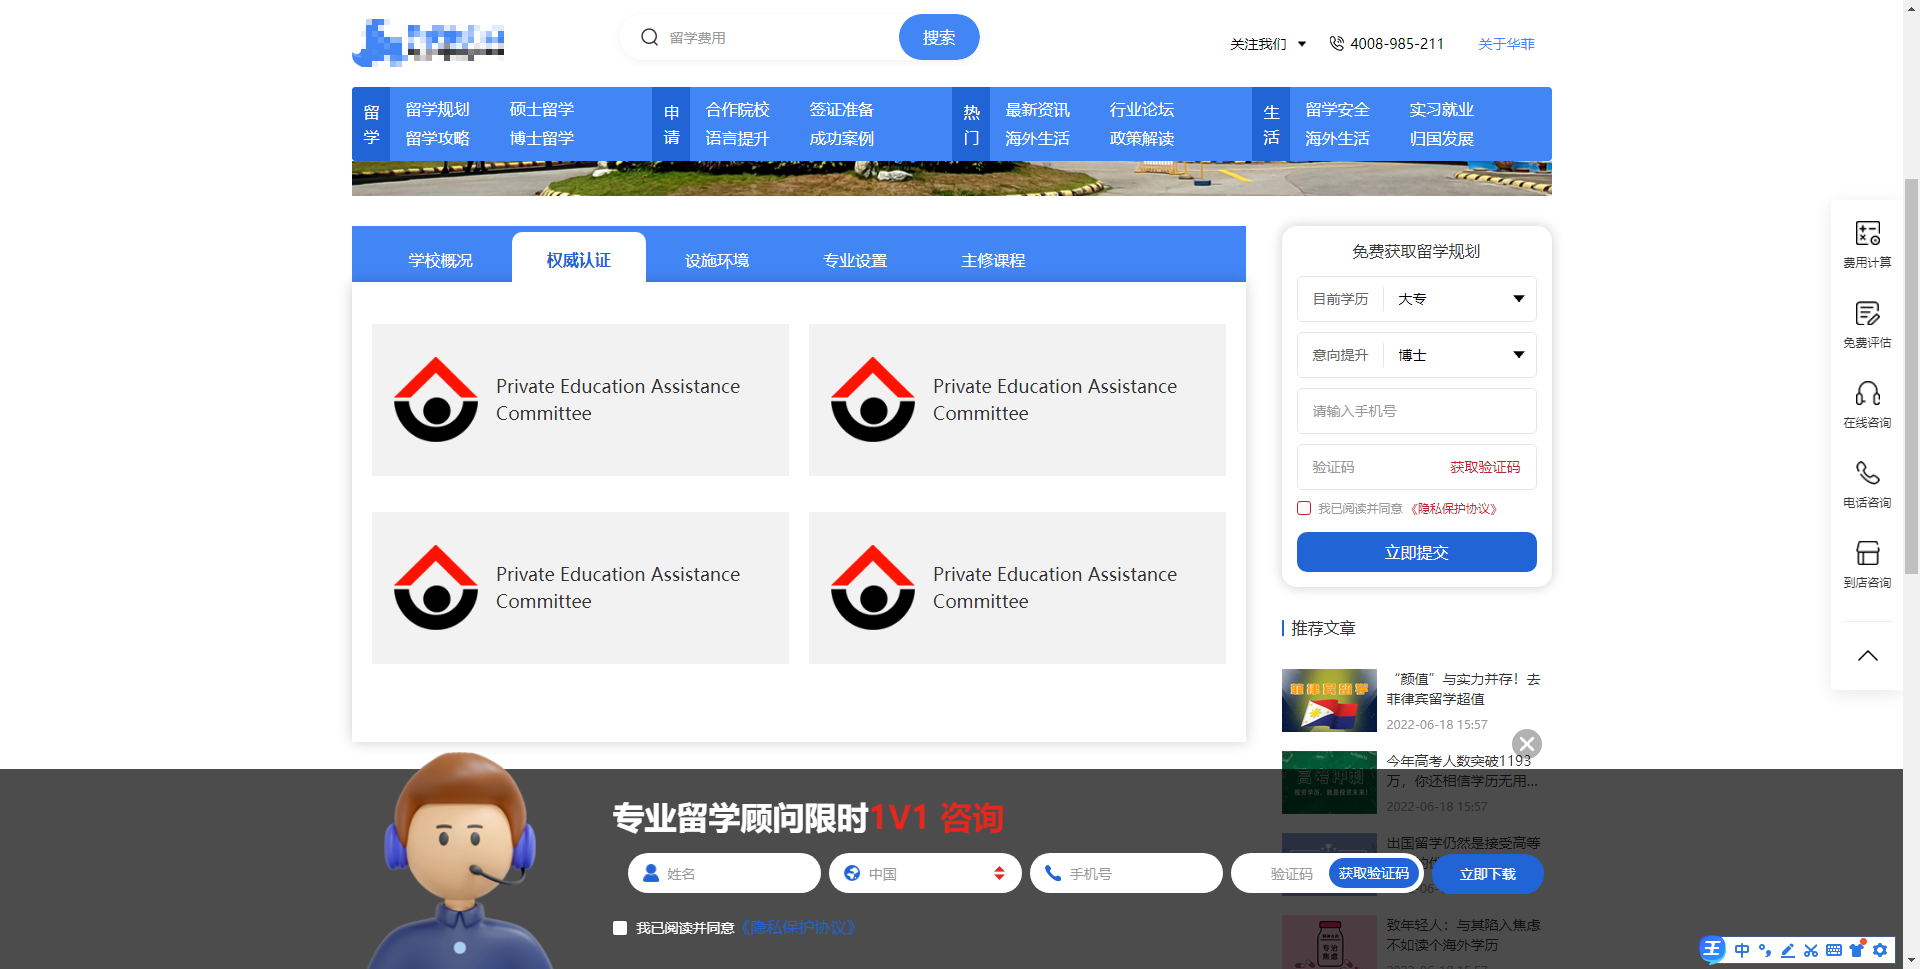
Task: Click the phone icon beside 4008-985-211
Action: click(1336, 43)
